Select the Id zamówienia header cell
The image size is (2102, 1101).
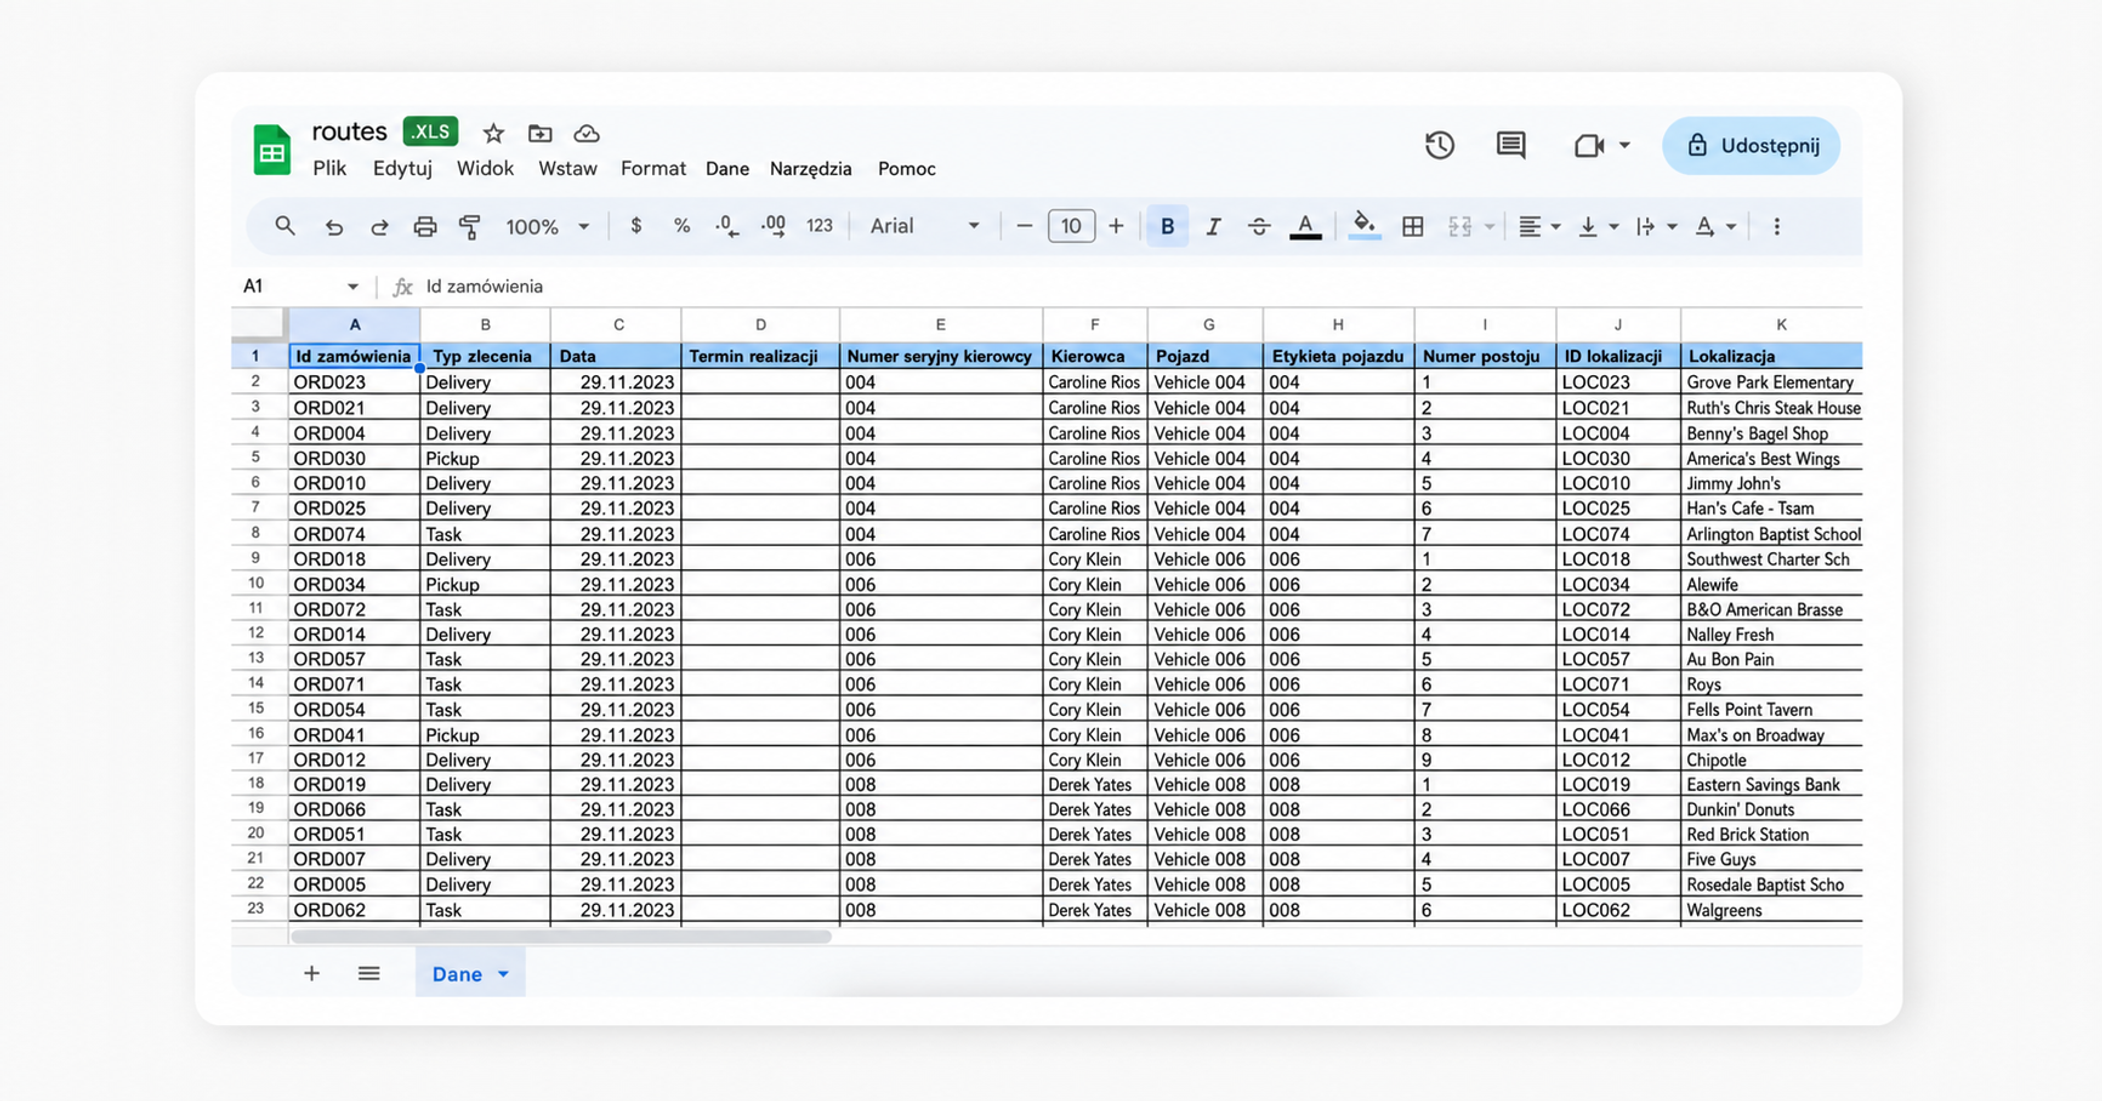tap(354, 356)
